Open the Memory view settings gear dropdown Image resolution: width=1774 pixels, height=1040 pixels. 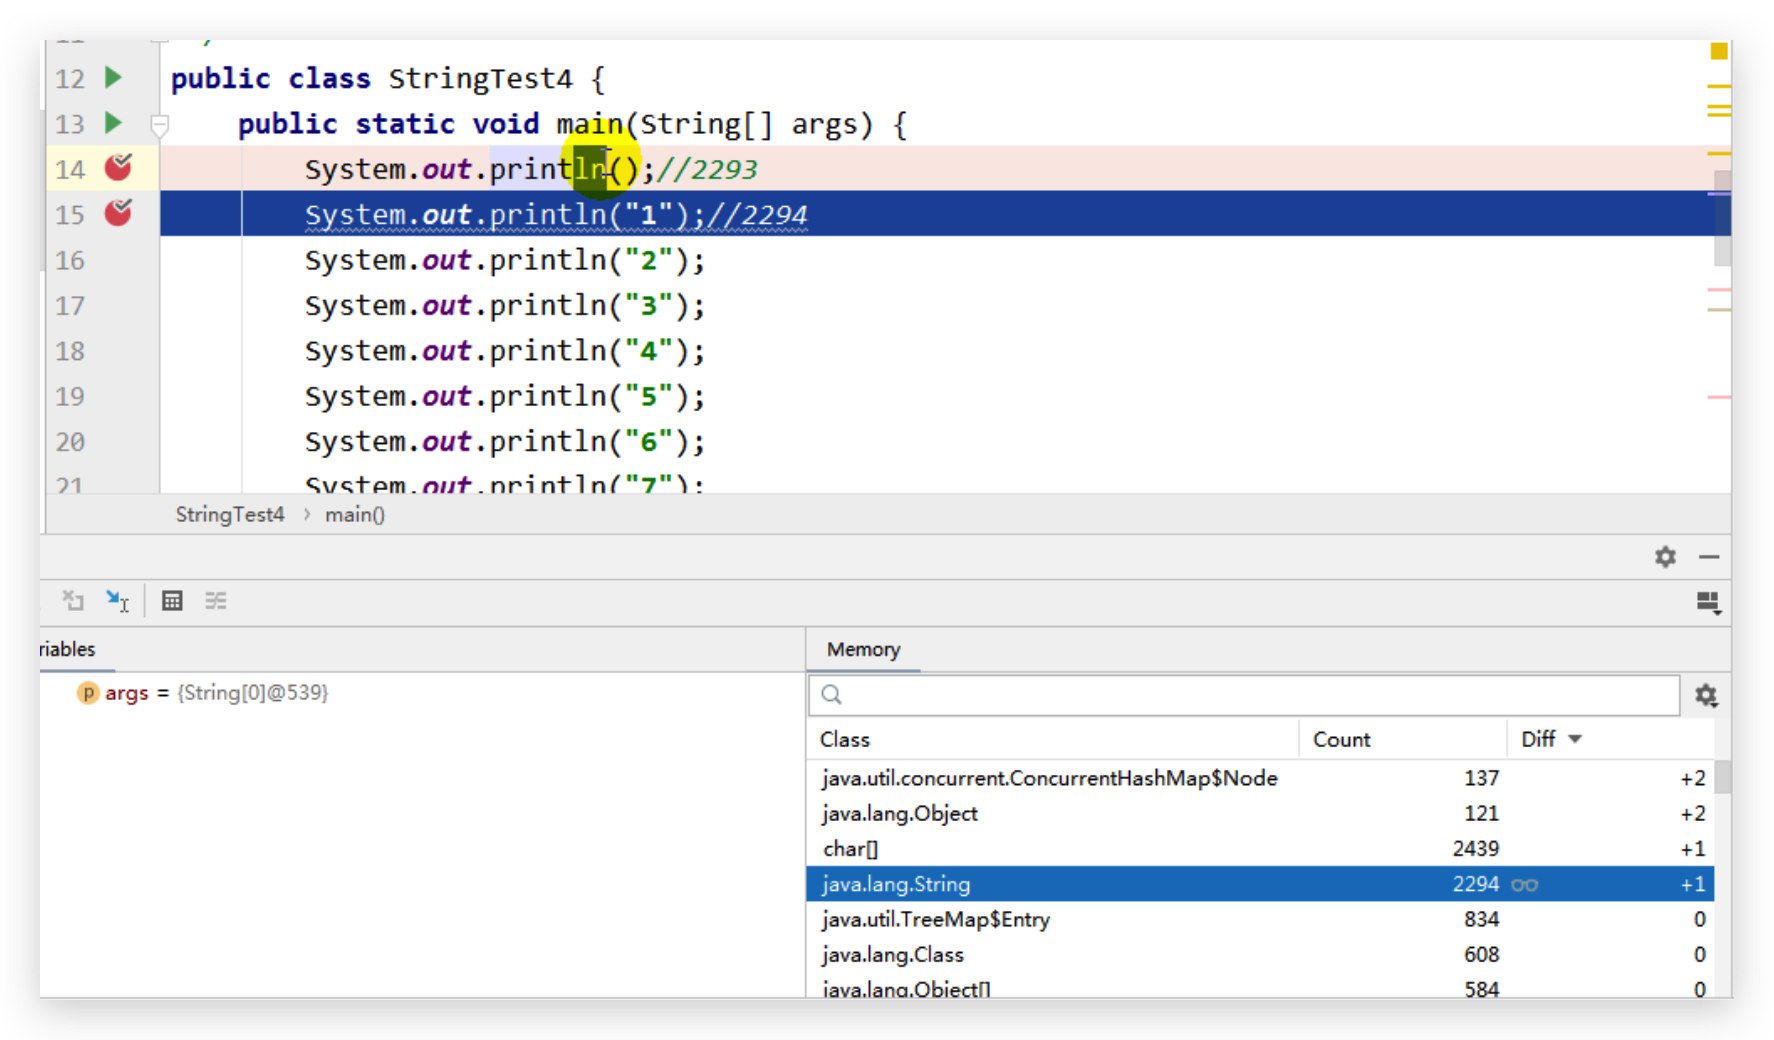coord(1706,696)
